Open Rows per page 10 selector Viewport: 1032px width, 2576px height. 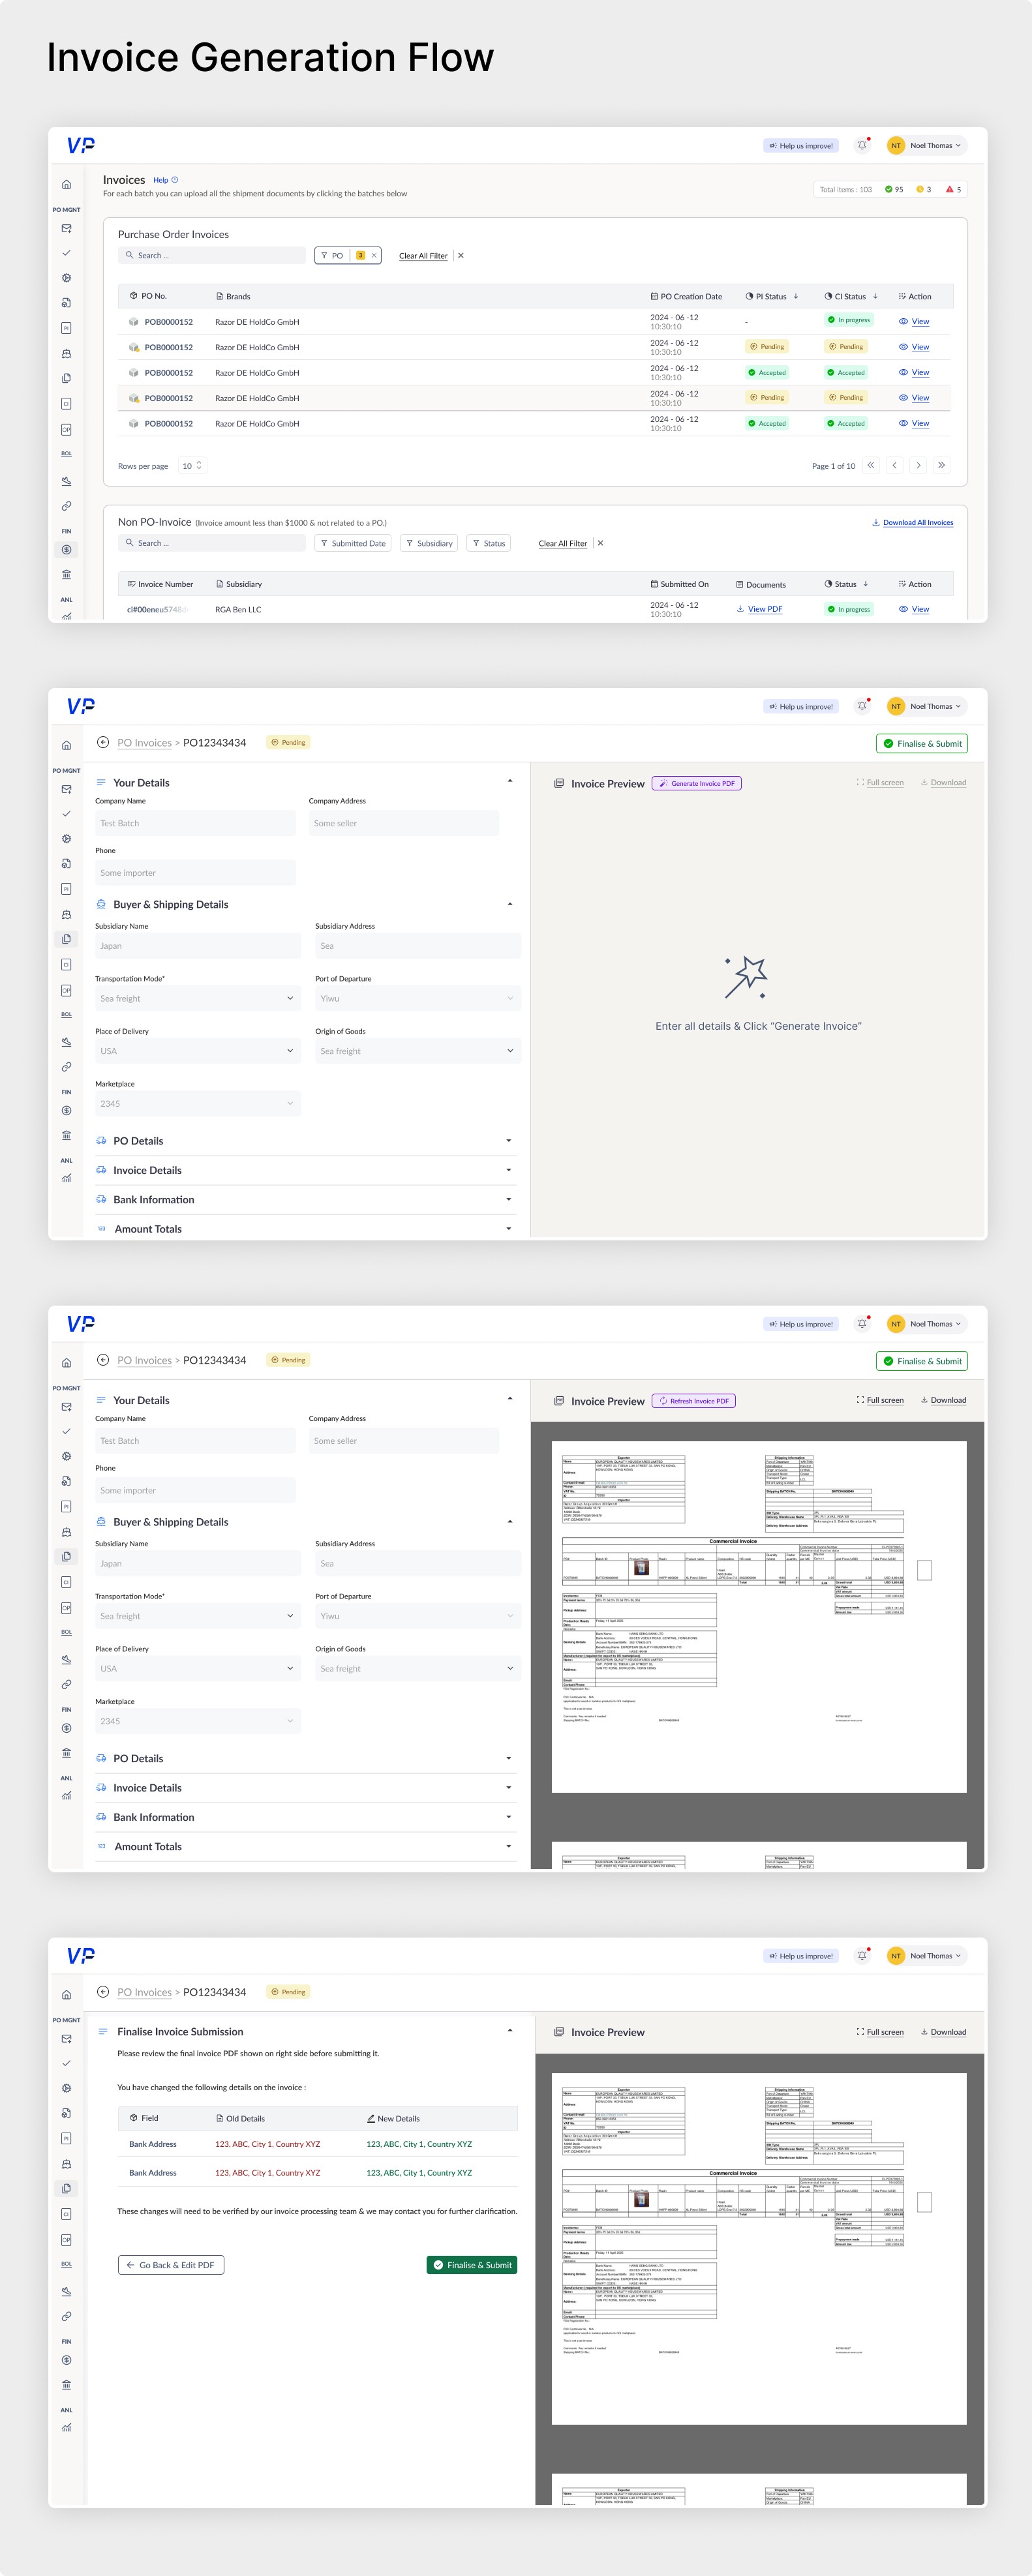192,465
